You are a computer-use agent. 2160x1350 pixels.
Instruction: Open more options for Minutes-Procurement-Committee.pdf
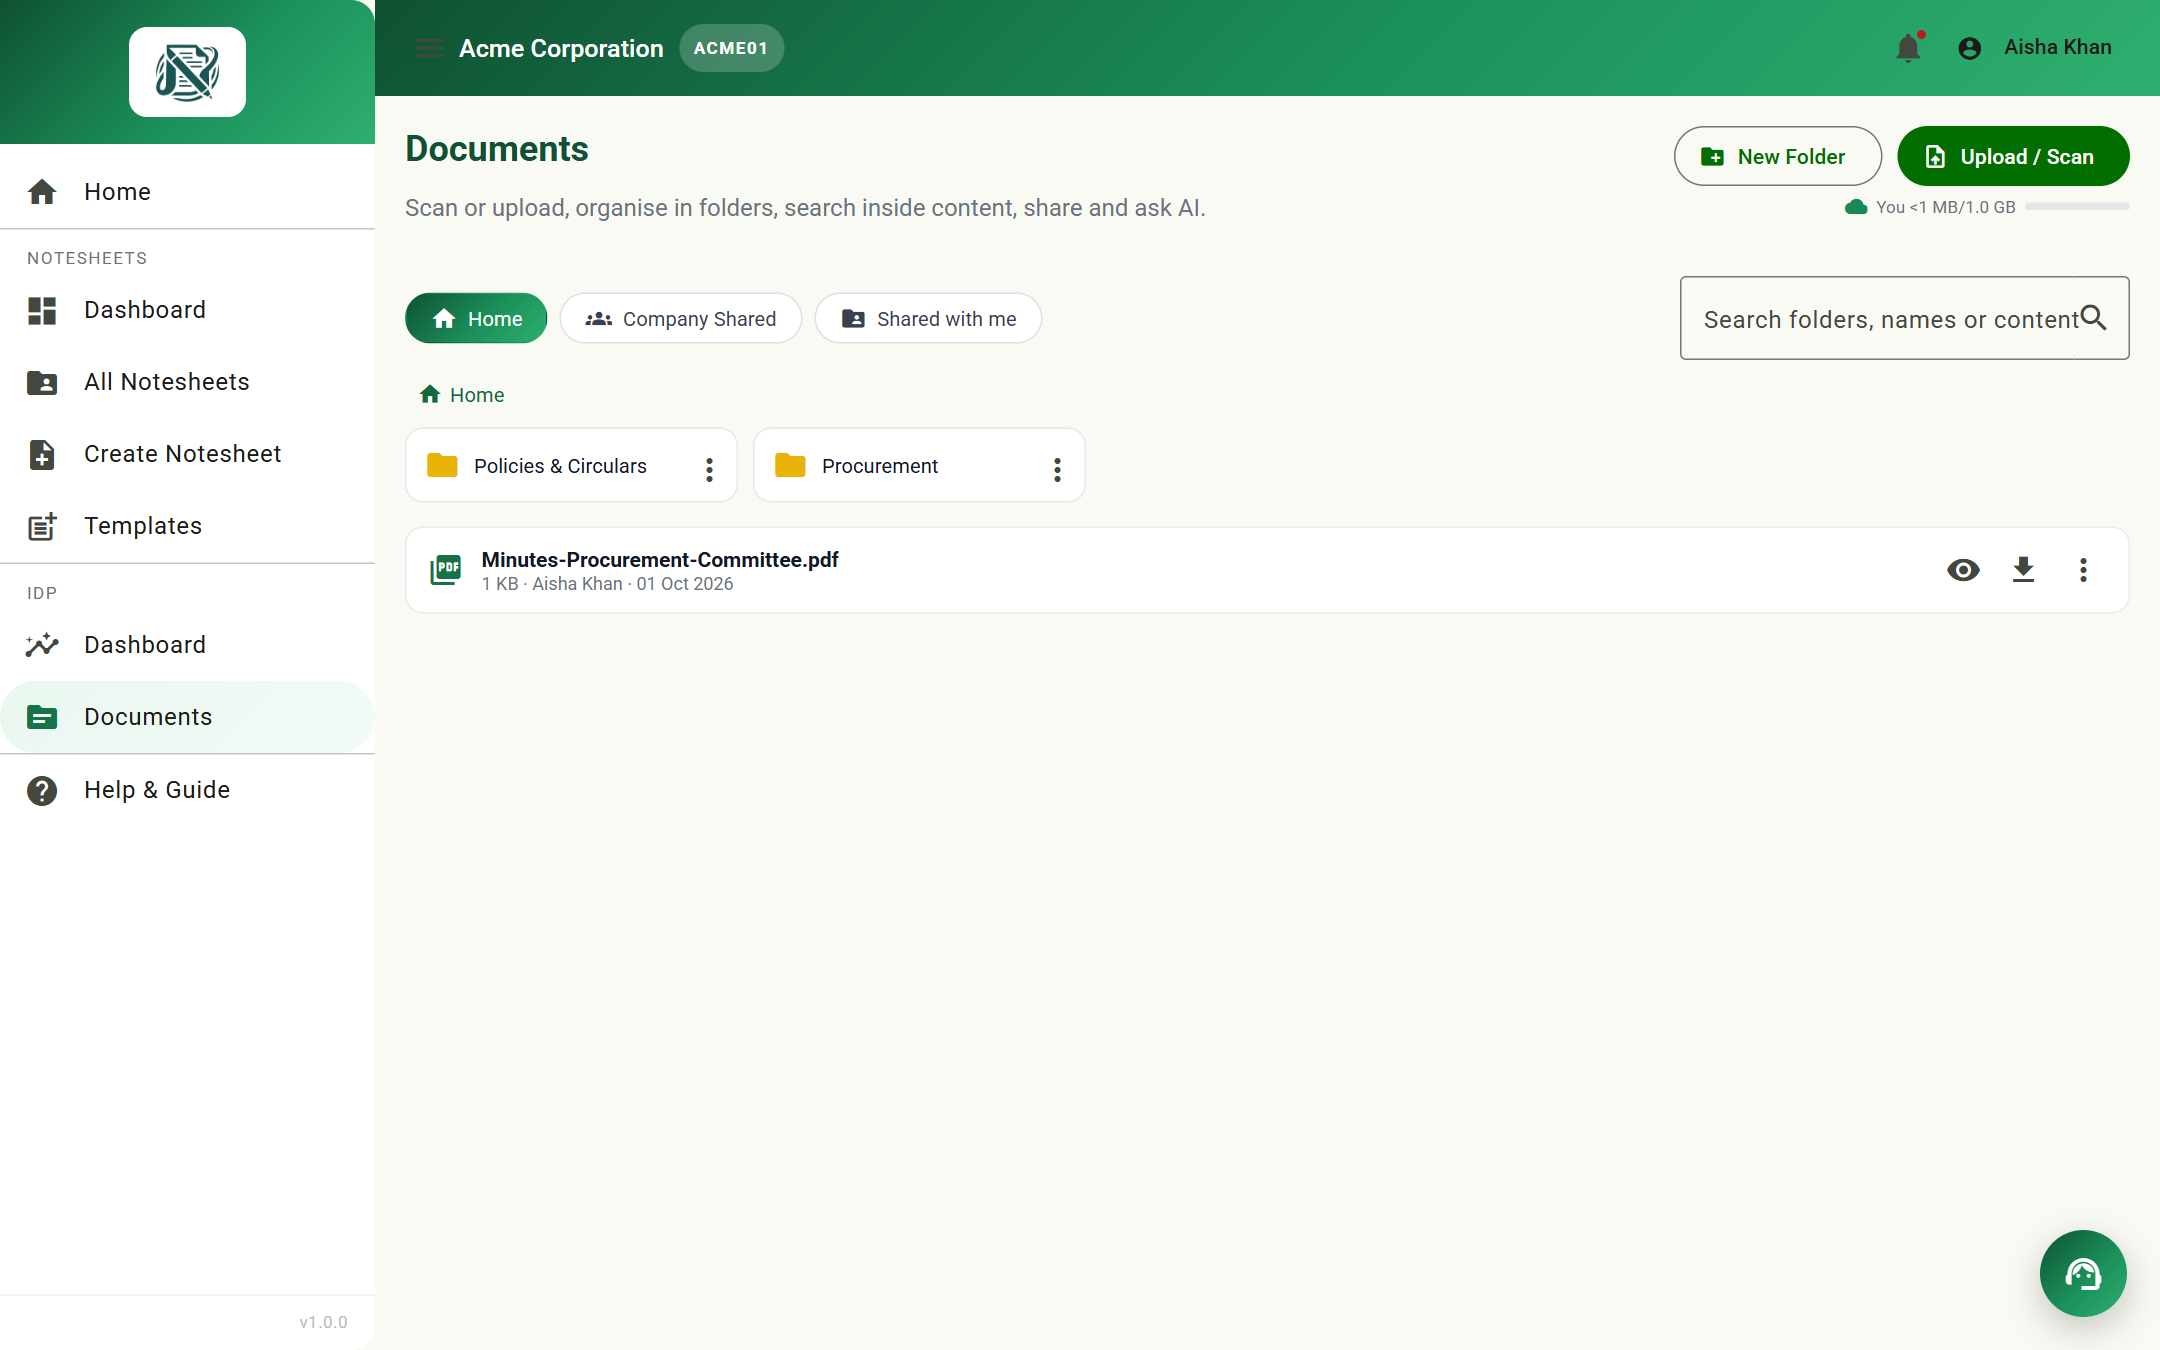tap(2083, 569)
